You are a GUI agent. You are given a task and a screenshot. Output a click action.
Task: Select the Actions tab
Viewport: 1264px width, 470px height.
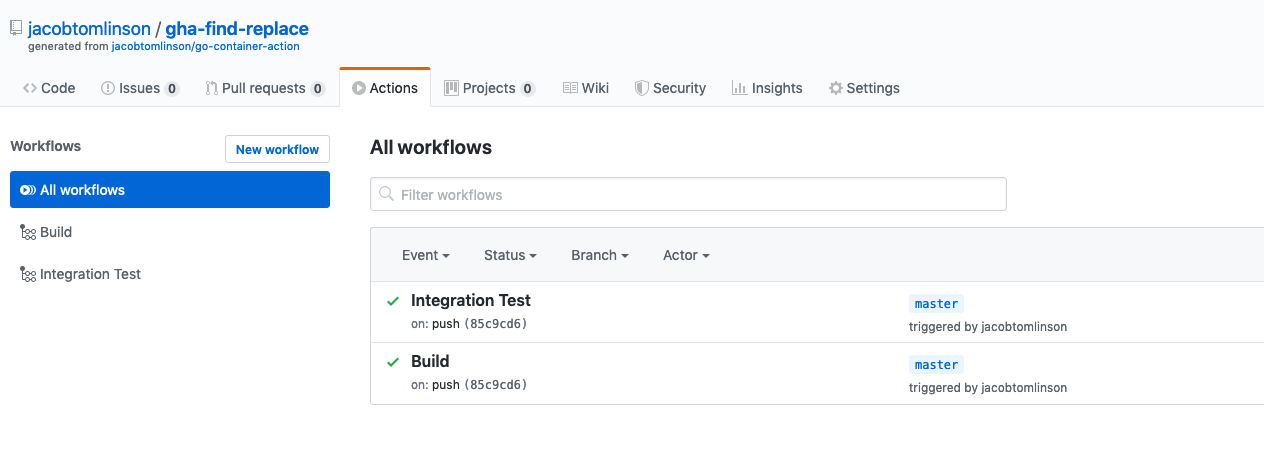pos(385,88)
